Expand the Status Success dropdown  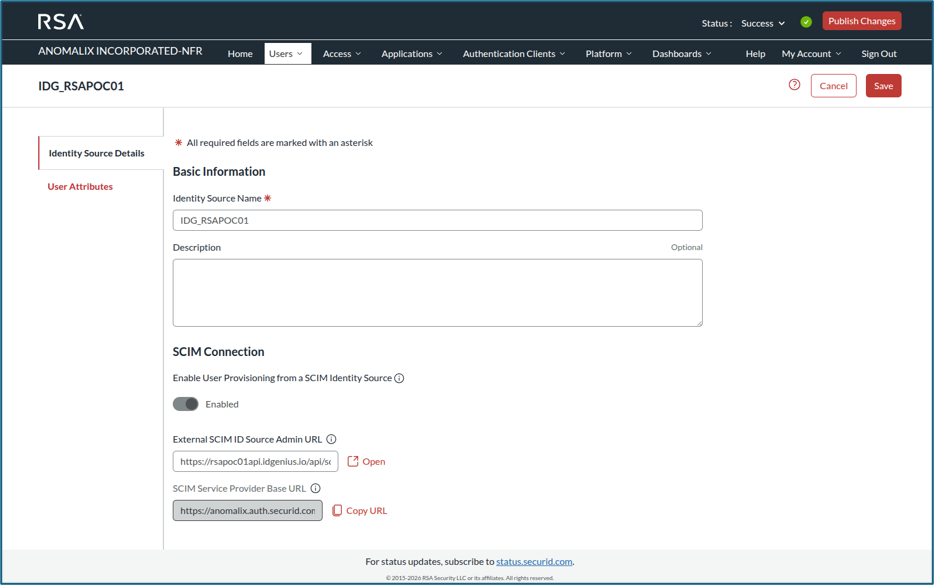[763, 23]
